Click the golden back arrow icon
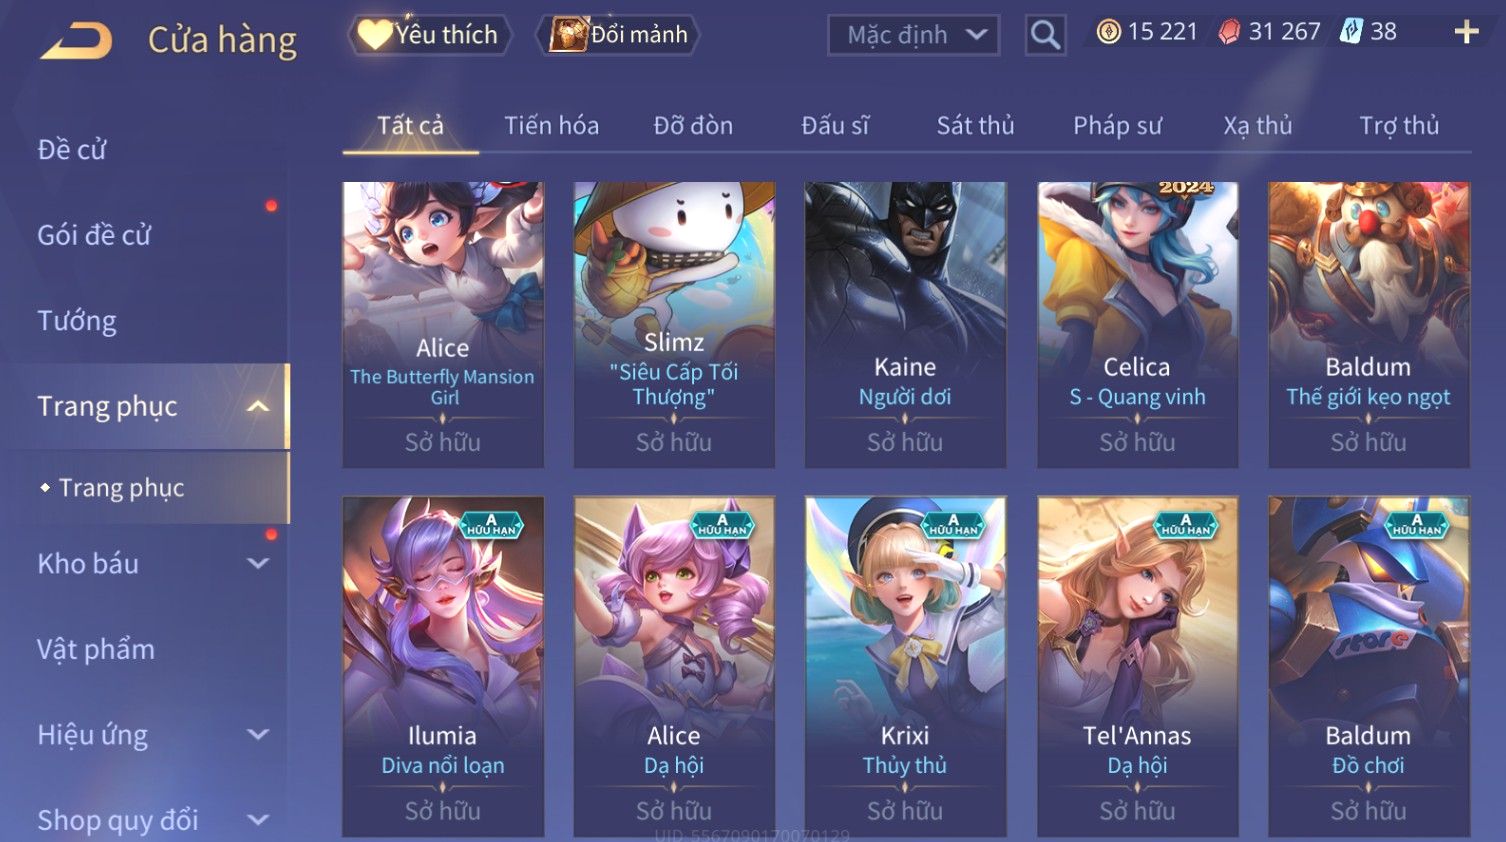Image resolution: width=1506 pixels, height=842 pixels. point(76,41)
